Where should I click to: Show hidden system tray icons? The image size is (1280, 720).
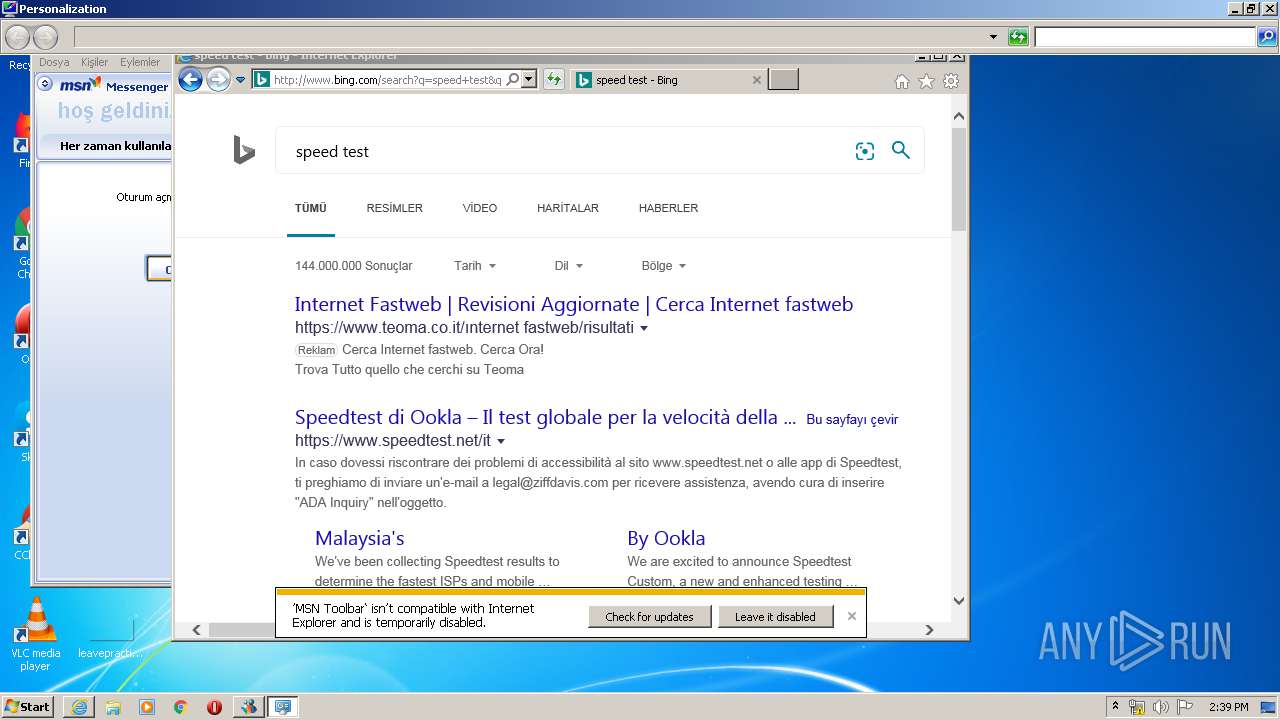coord(1115,707)
